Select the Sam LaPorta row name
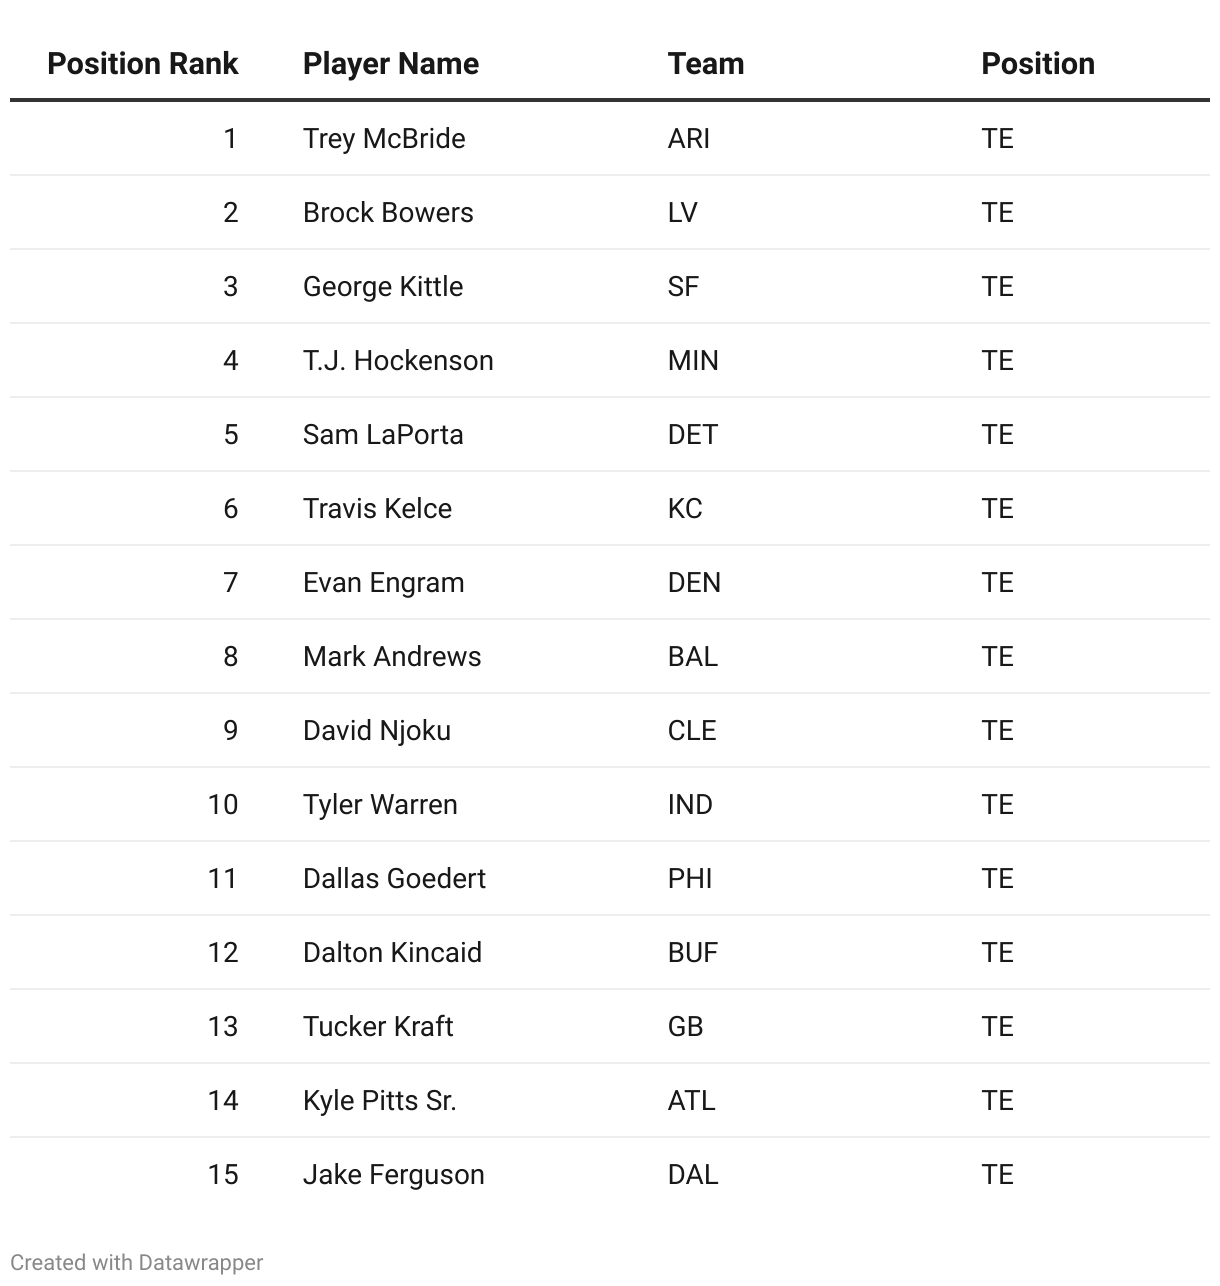1220x1286 pixels. [383, 434]
